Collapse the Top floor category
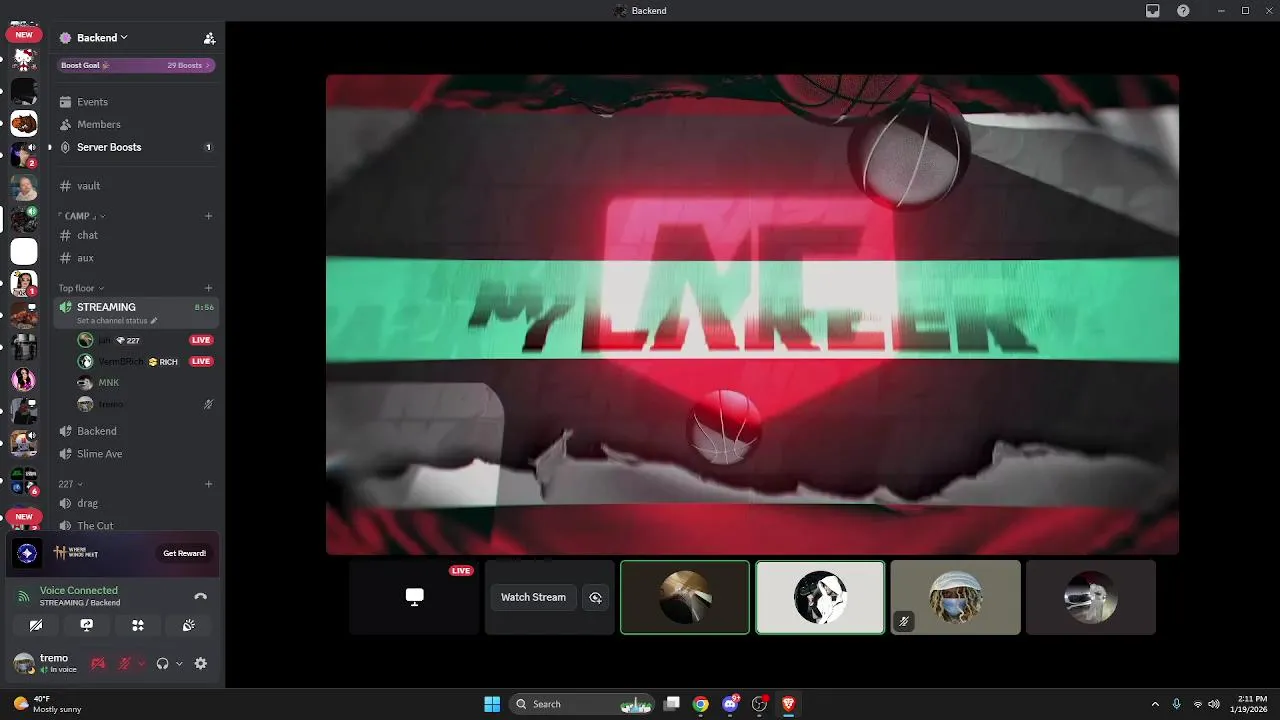The width and height of the screenshot is (1280, 720). click(x=81, y=288)
